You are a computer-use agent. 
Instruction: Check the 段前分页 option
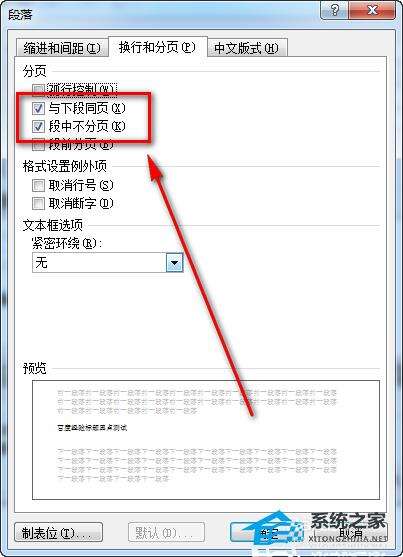click(38, 145)
